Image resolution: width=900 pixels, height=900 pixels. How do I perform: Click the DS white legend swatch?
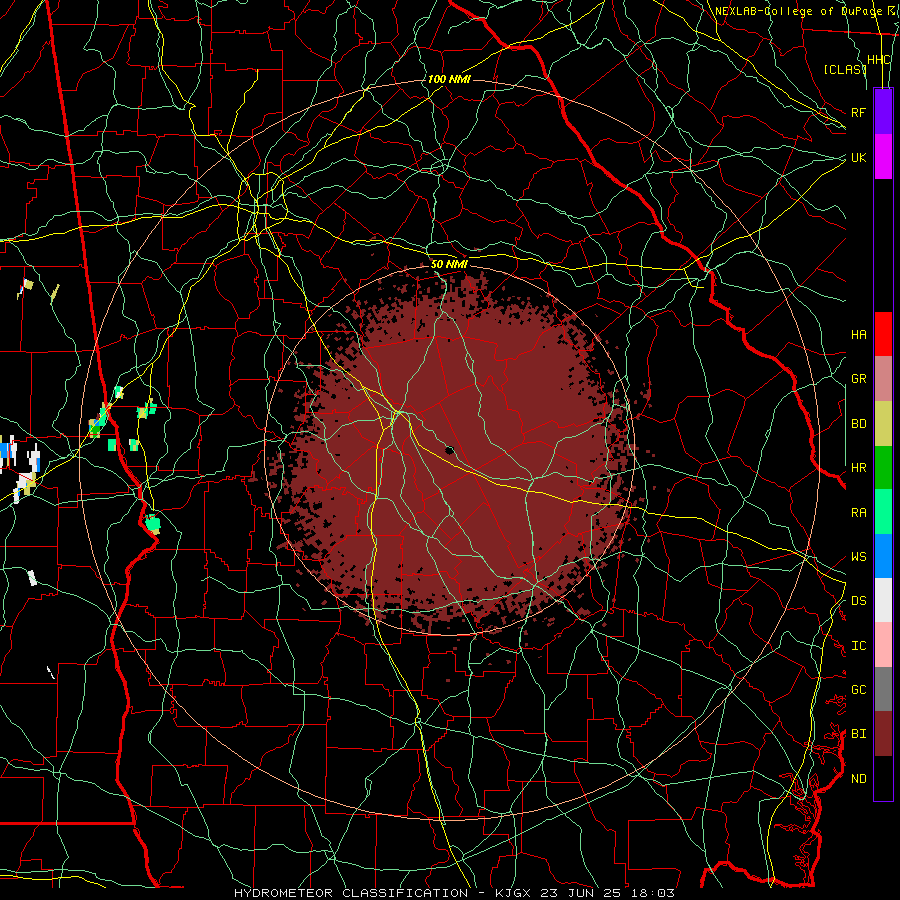(x=883, y=600)
